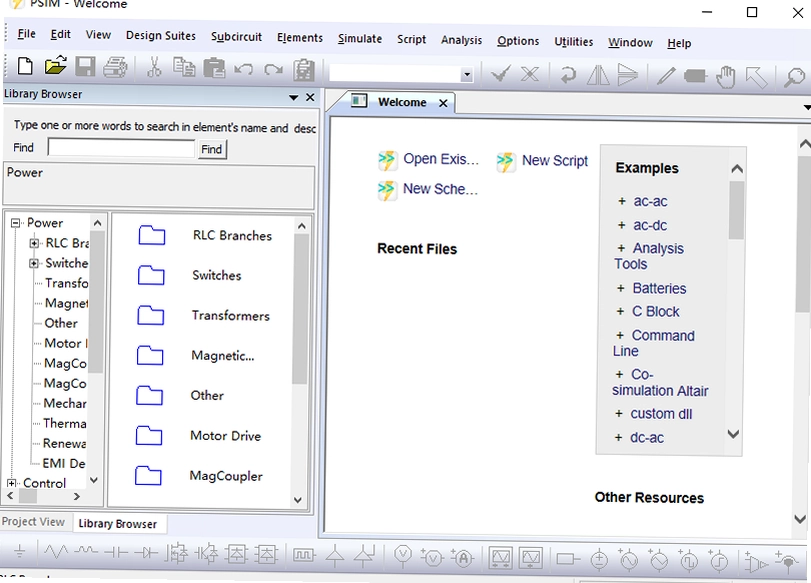Create a new file with the blank page icon
The width and height of the screenshot is (811, 583).
pyautogui.click(x=25, y=66)
